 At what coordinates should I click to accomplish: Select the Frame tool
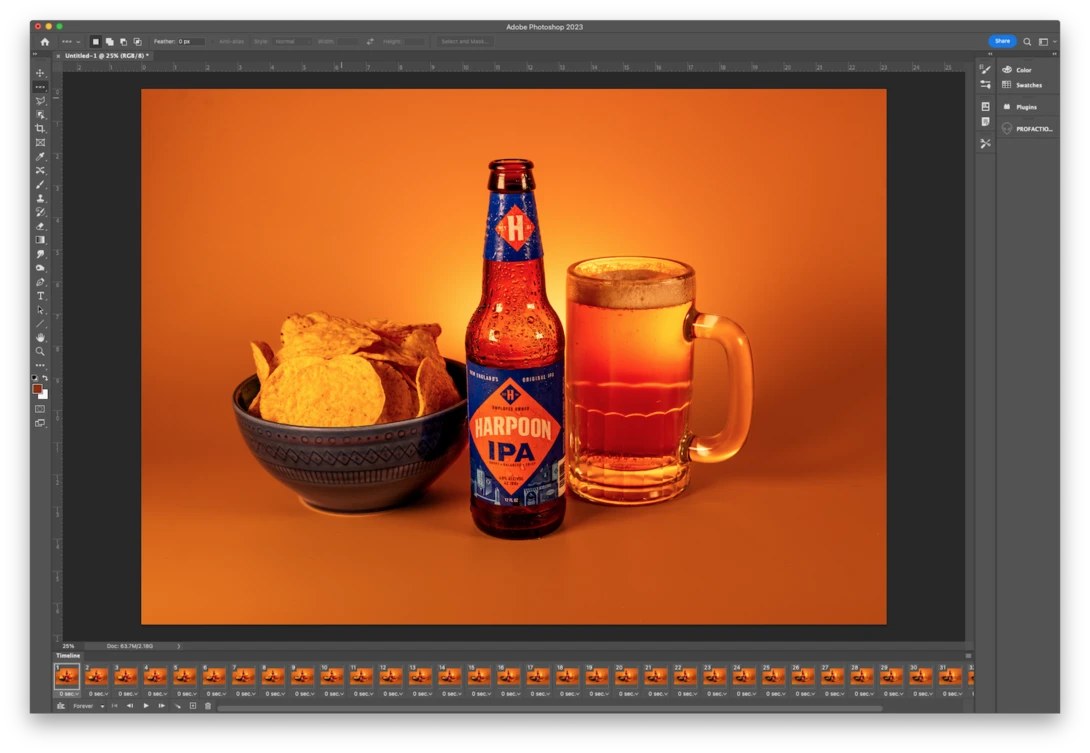(x=40, y=143)
